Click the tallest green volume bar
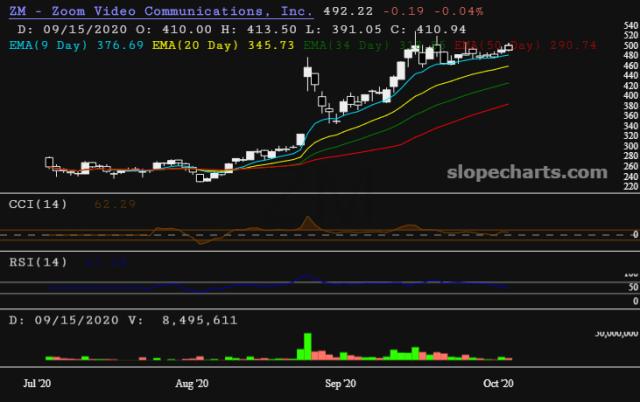 coord(304,346)
